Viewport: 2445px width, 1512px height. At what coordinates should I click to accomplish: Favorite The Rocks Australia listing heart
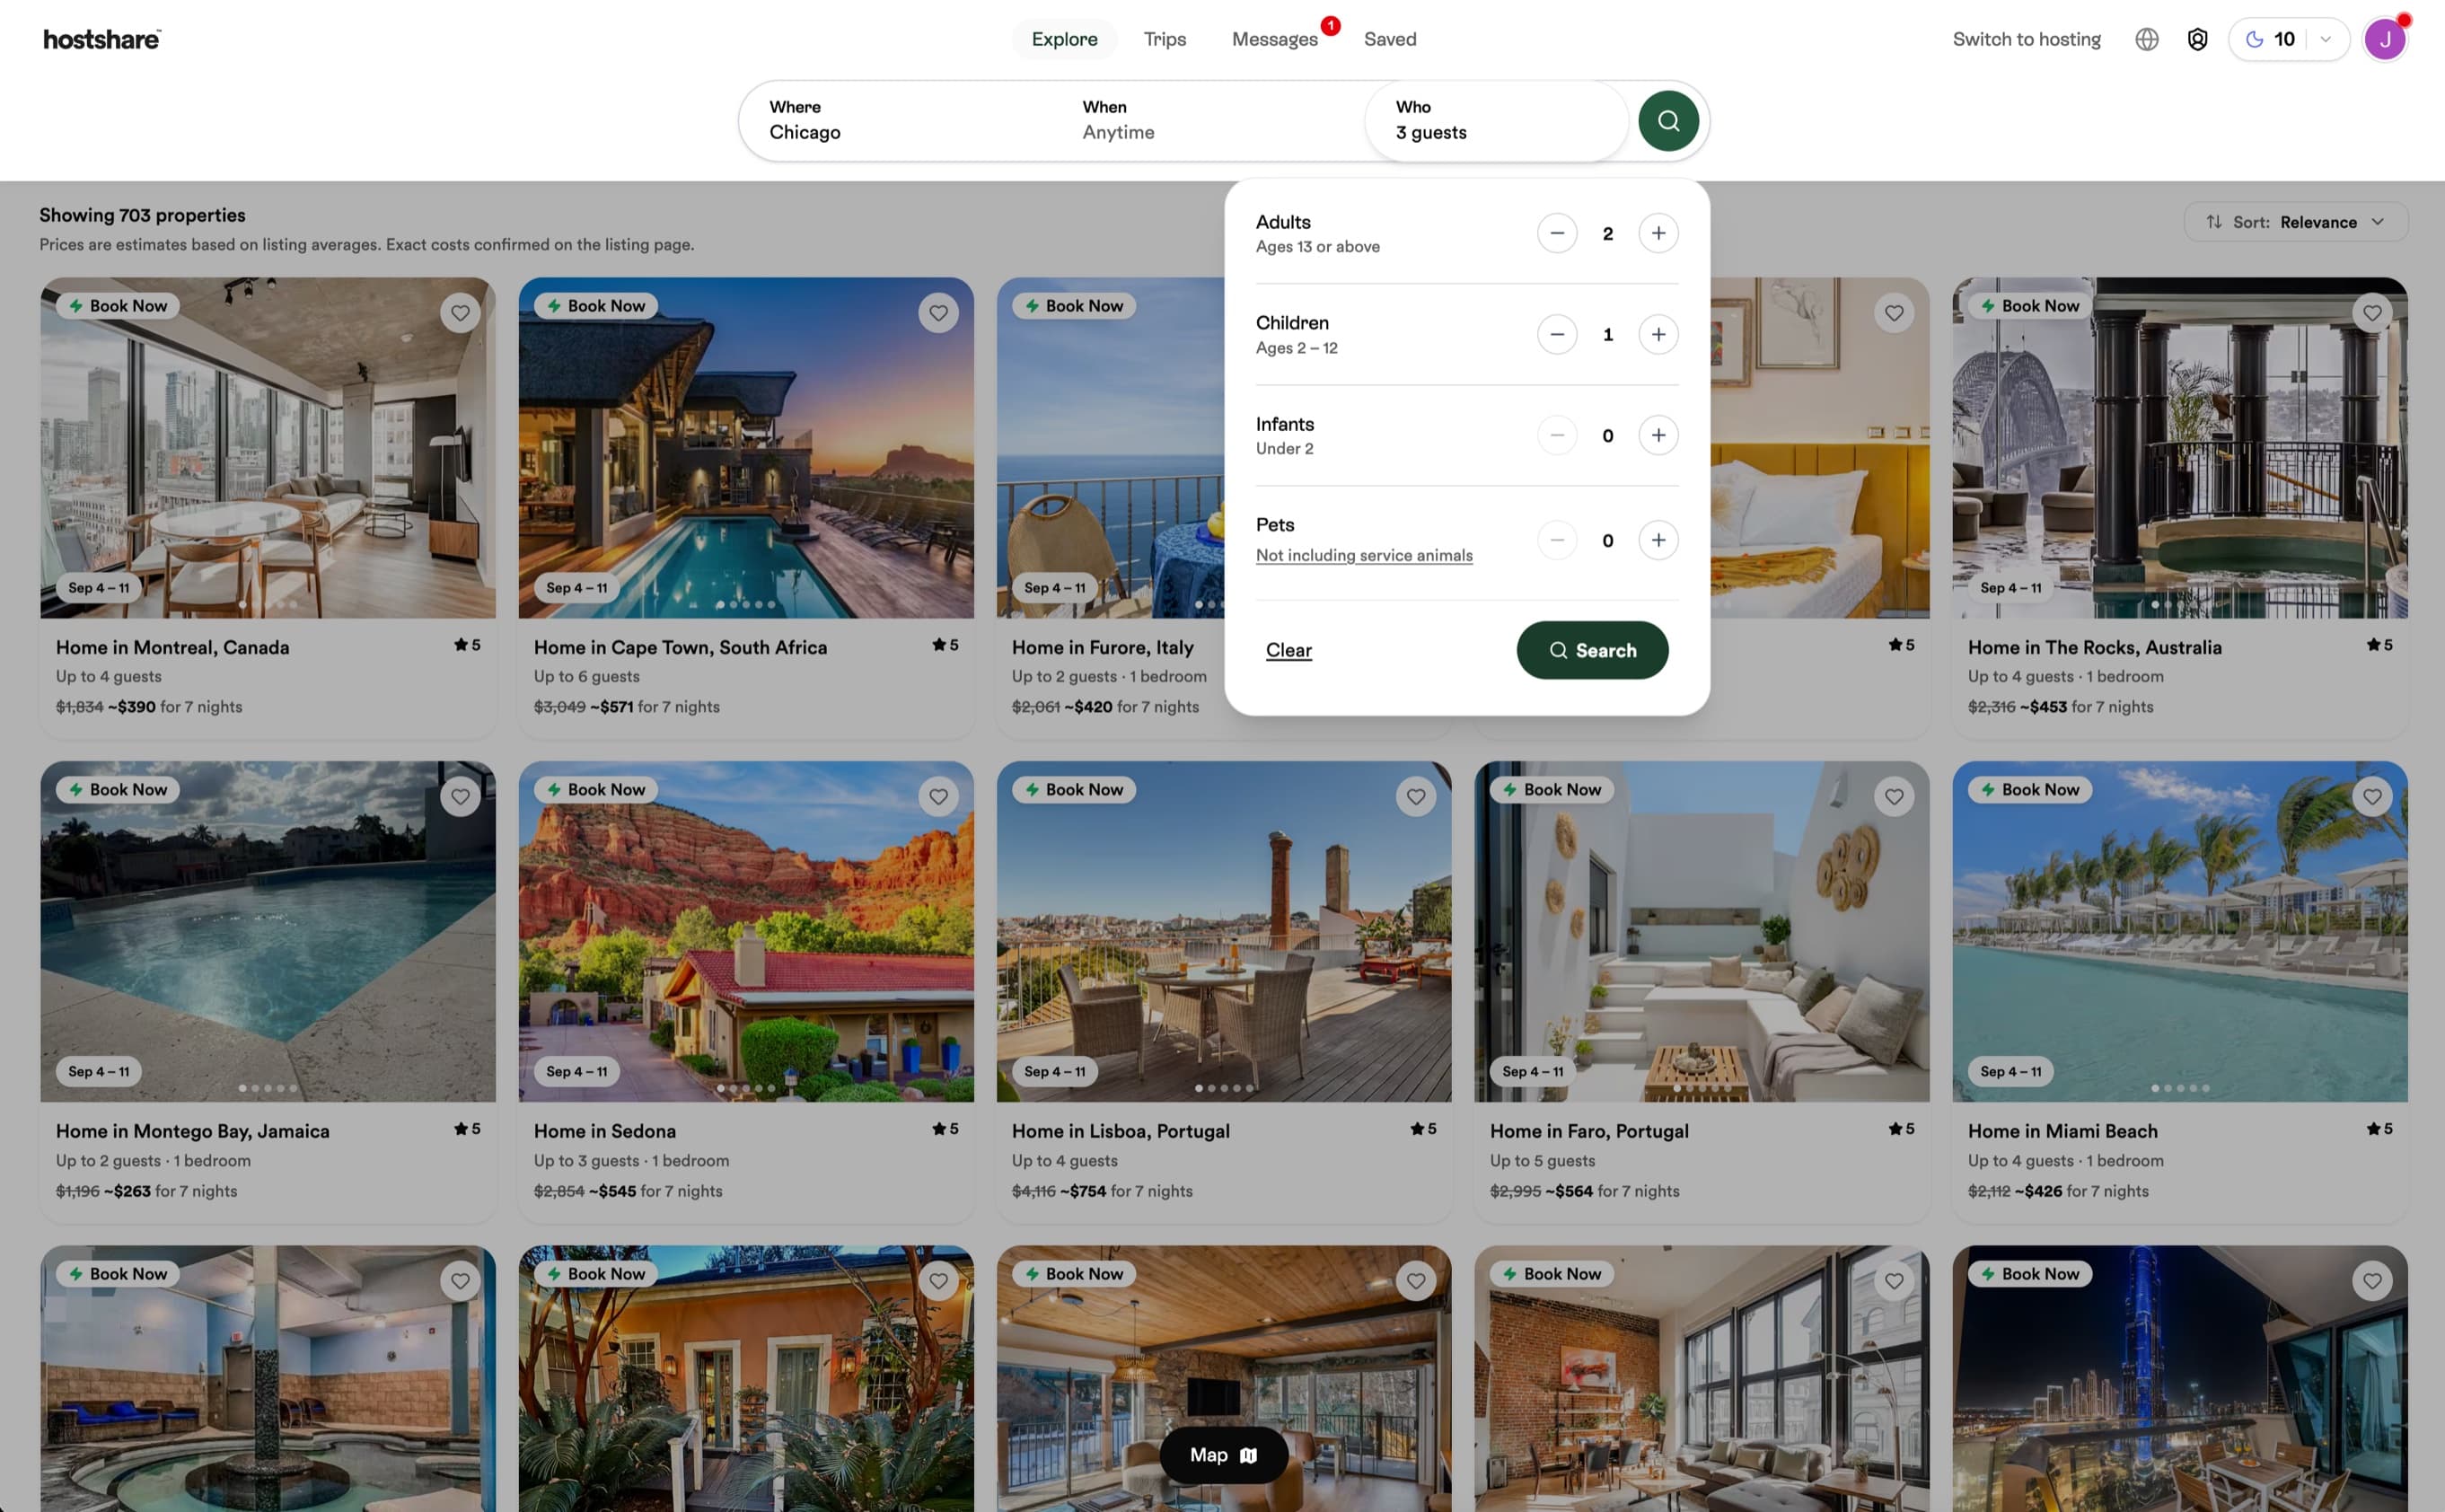[2372, 313]
